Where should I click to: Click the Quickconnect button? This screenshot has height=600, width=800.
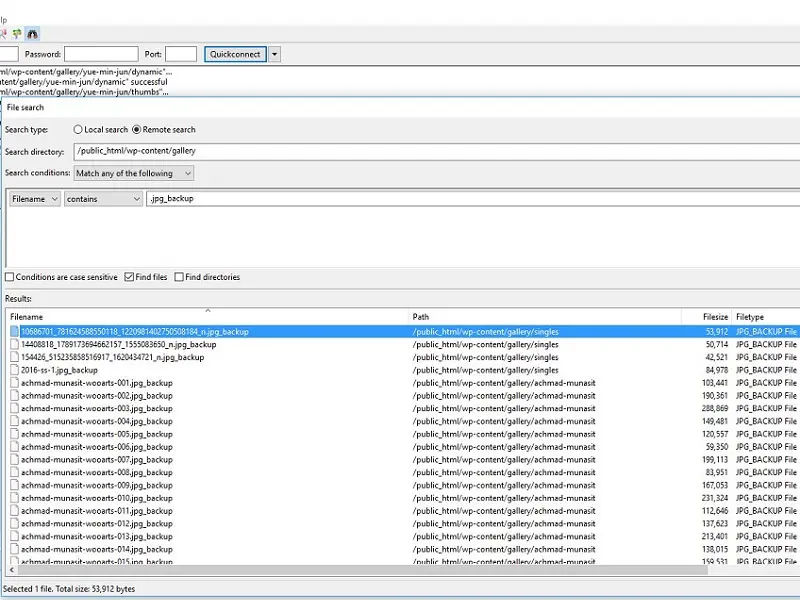pos(233,53)
